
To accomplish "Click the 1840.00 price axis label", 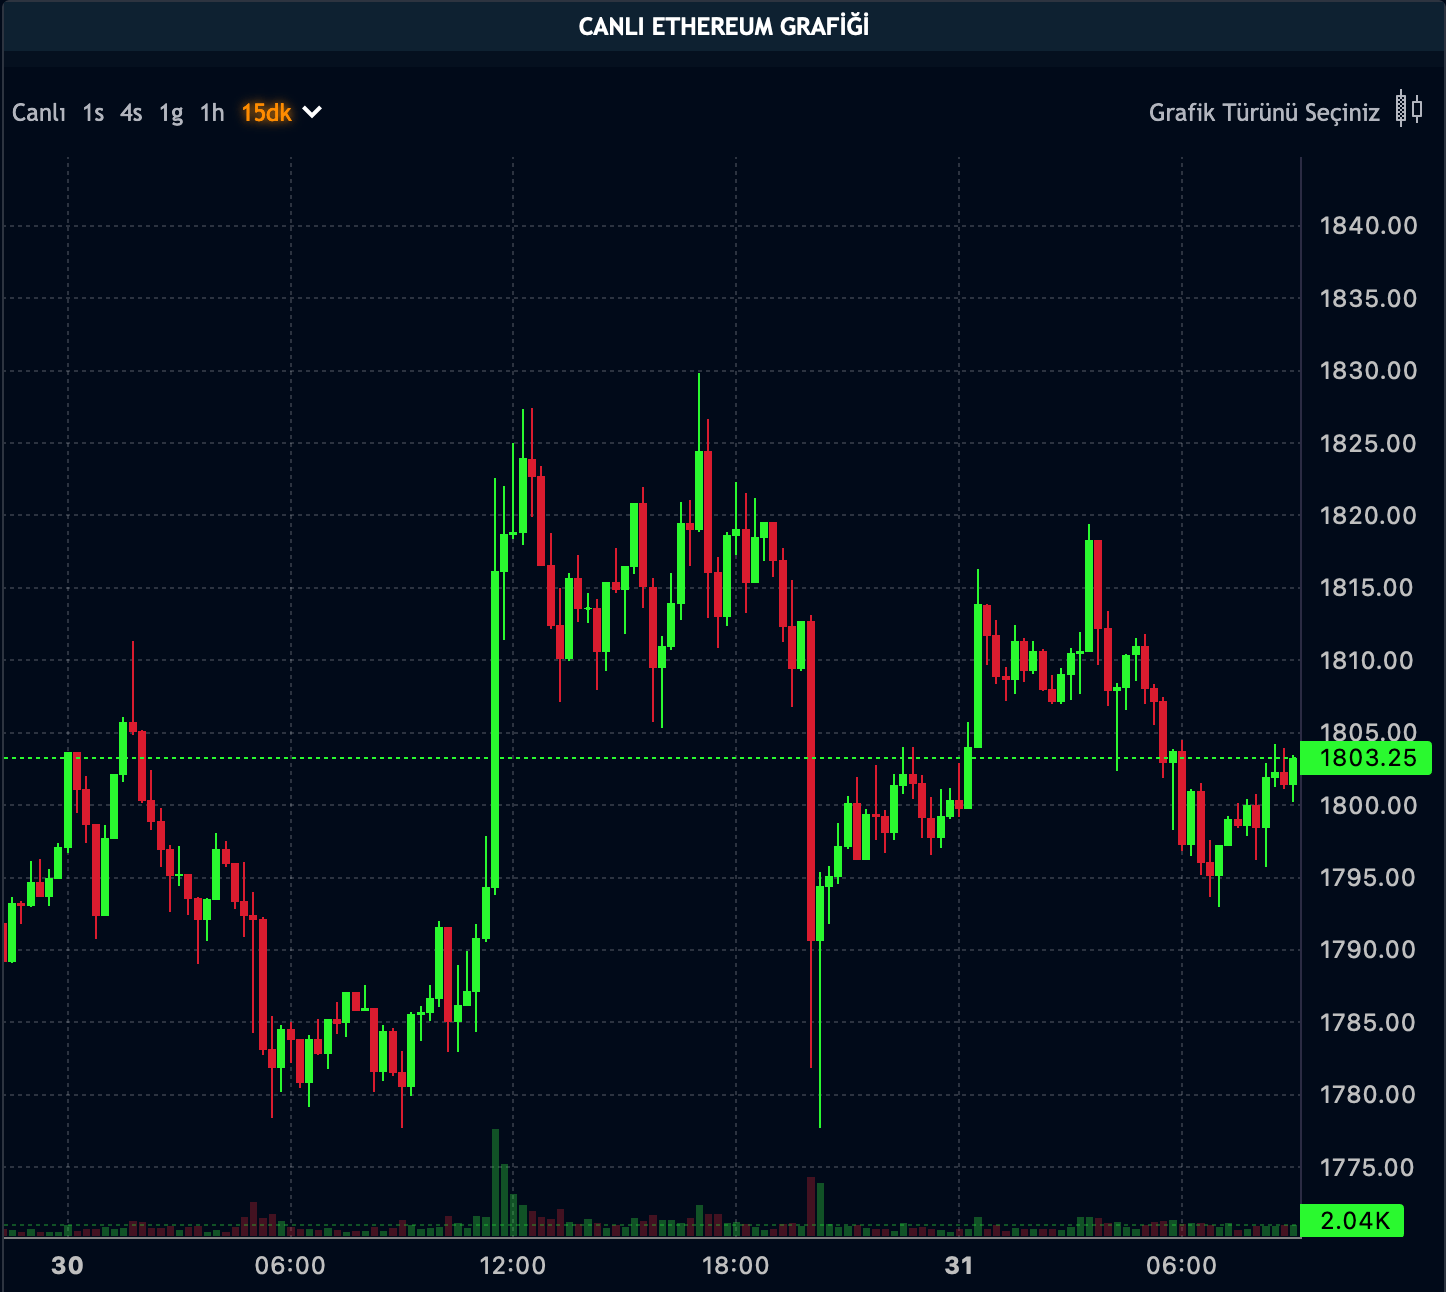I will point(1368,226).
